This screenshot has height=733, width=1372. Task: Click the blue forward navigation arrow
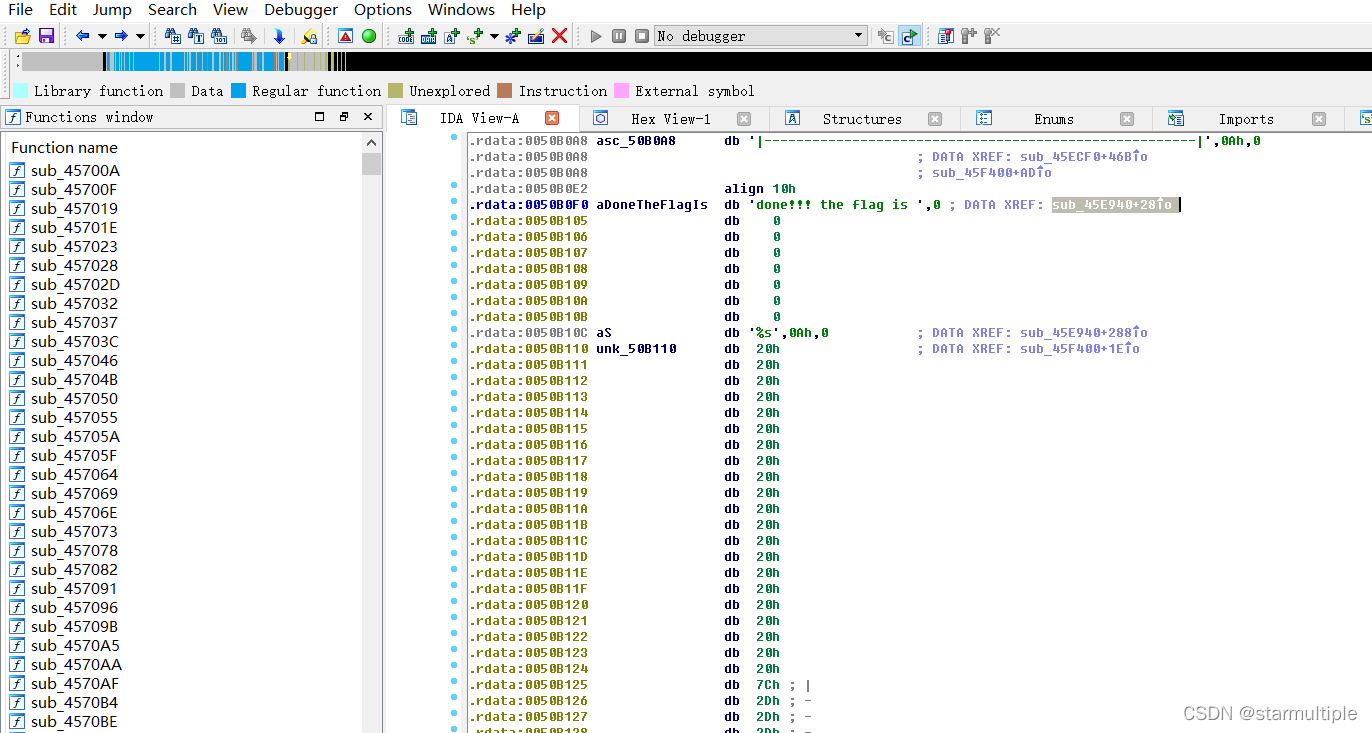pos(121,36)
